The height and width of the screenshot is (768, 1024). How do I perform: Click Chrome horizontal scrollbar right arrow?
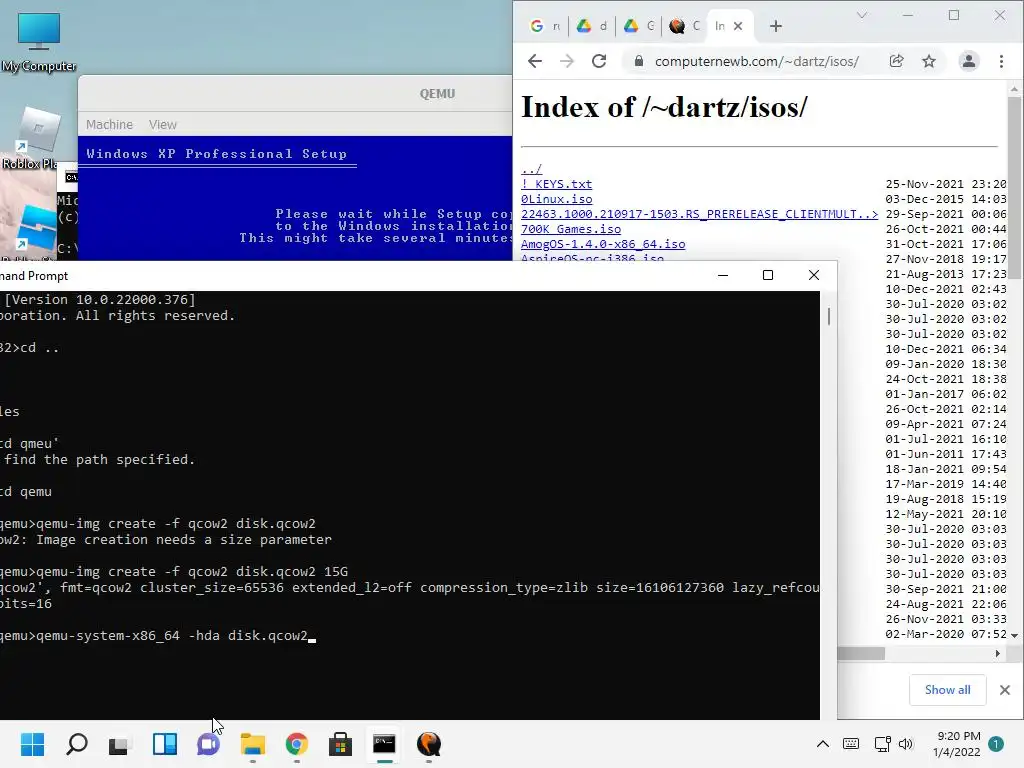point(997,653)
